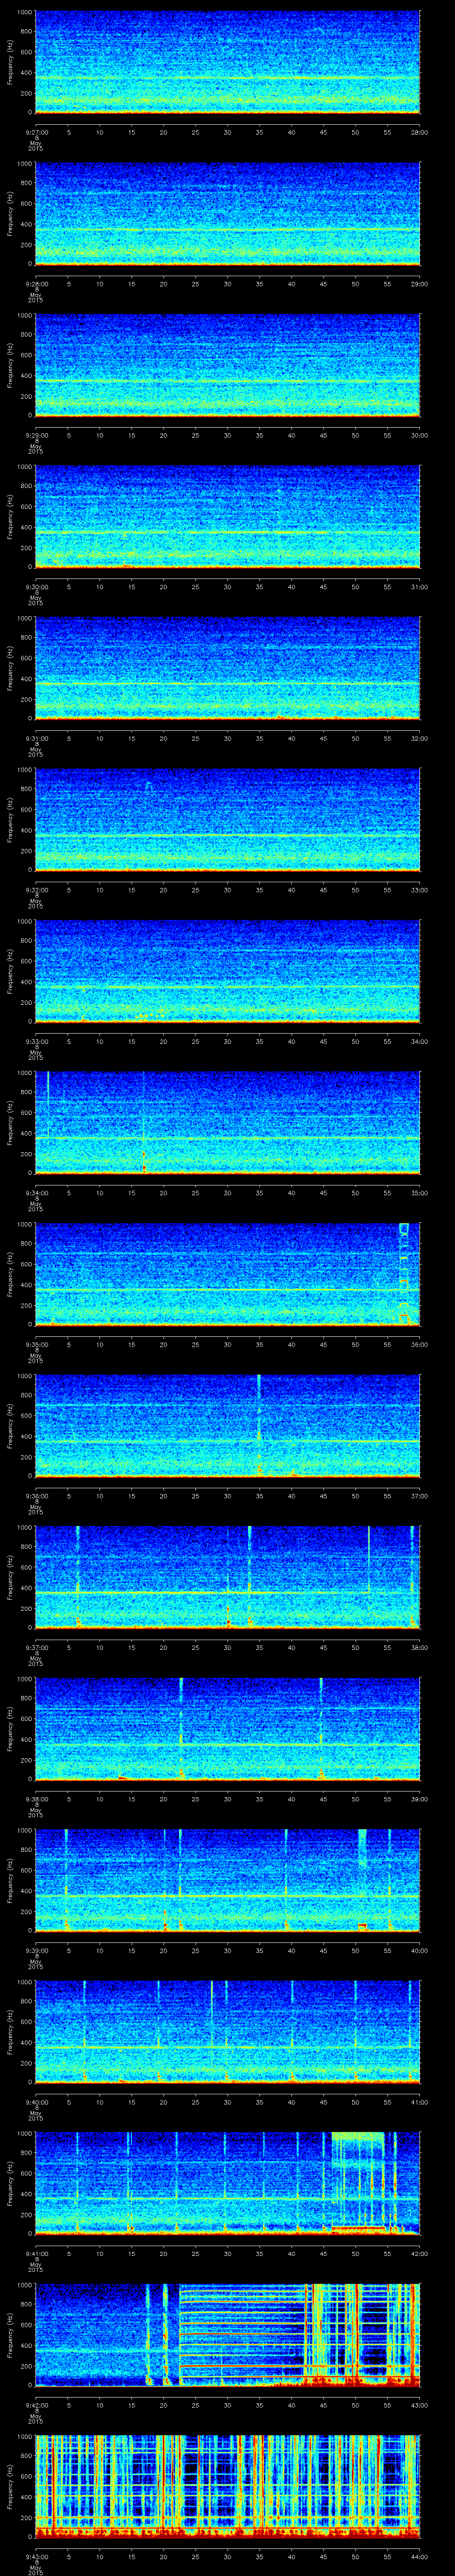455x2576 pixels.
Task: Click the spectrogram panel starting at 9:27:00
Action: click(227, 62)
